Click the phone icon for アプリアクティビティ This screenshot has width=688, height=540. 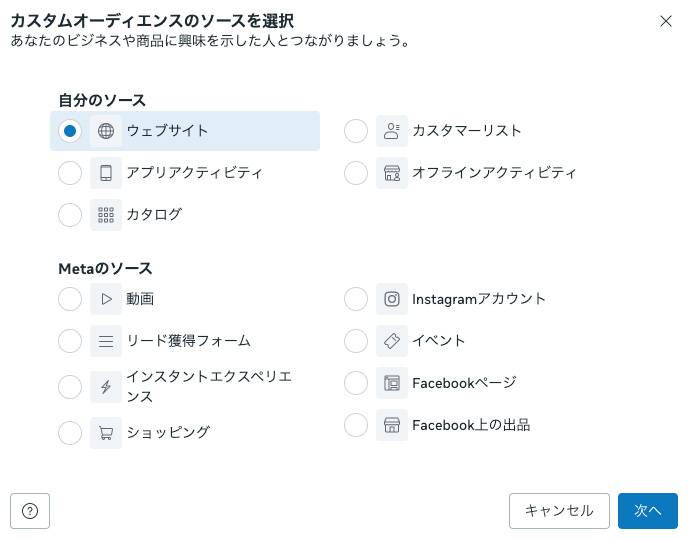(106, 173)
